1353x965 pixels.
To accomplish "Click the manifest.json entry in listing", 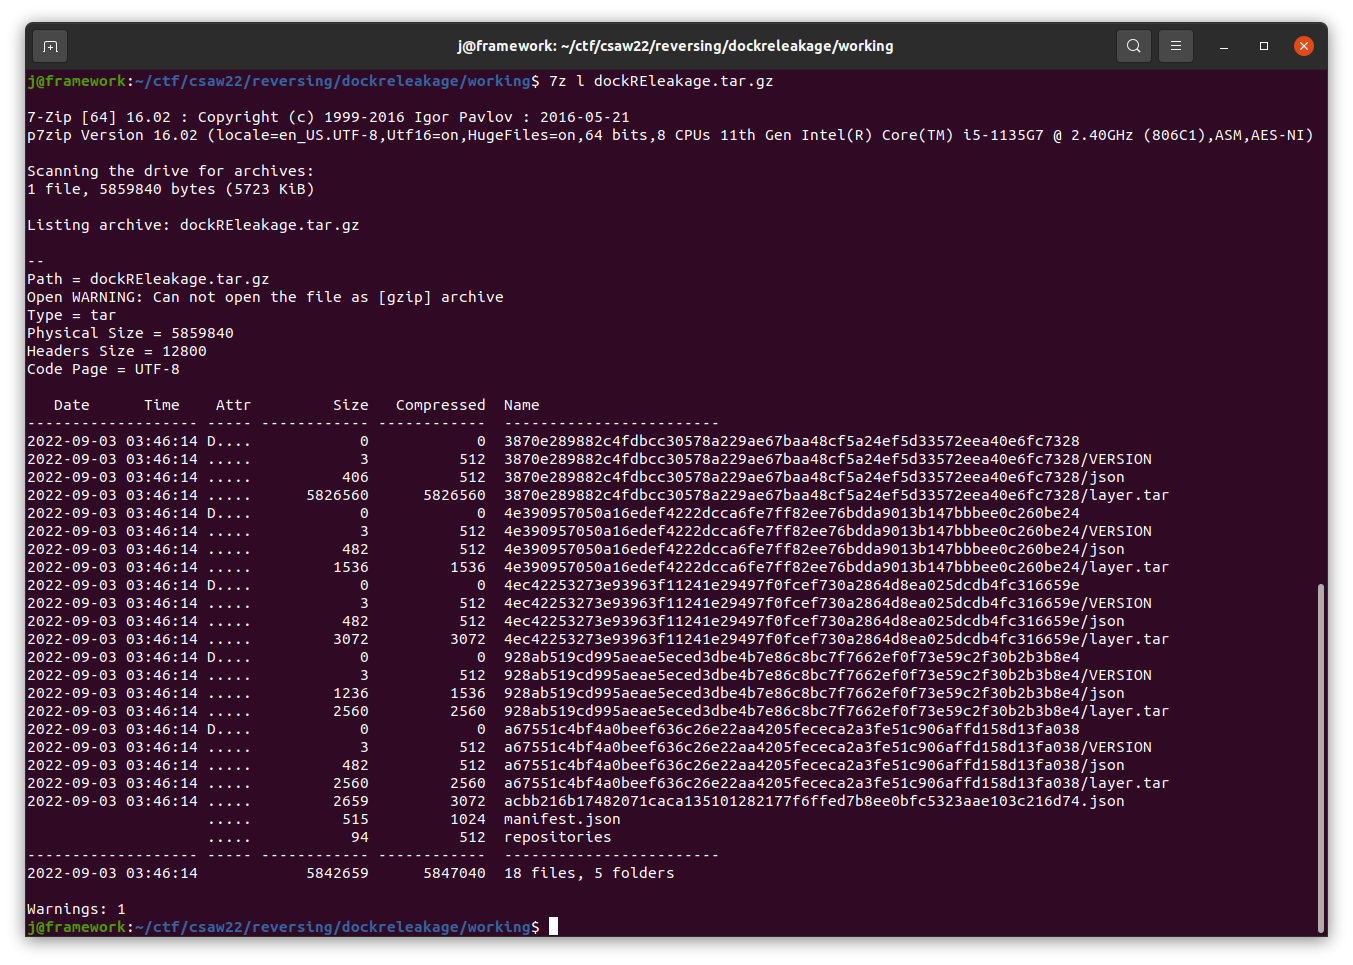I will (x=562, y=819).
